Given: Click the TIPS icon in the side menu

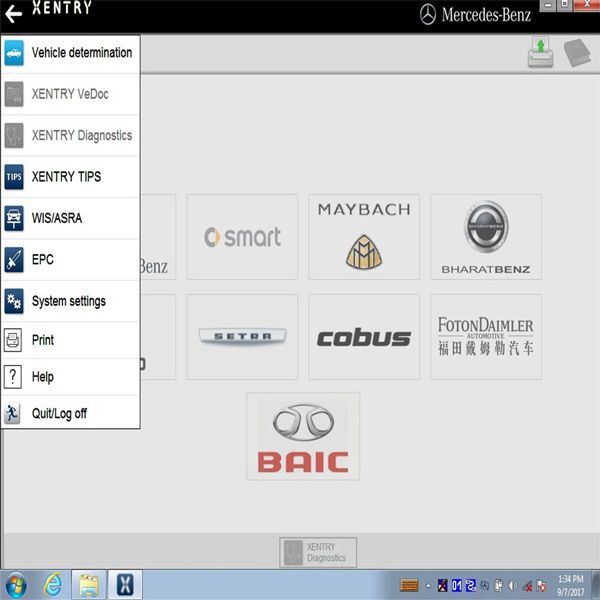Looking at the screenshot, I should tap(14, 177).
